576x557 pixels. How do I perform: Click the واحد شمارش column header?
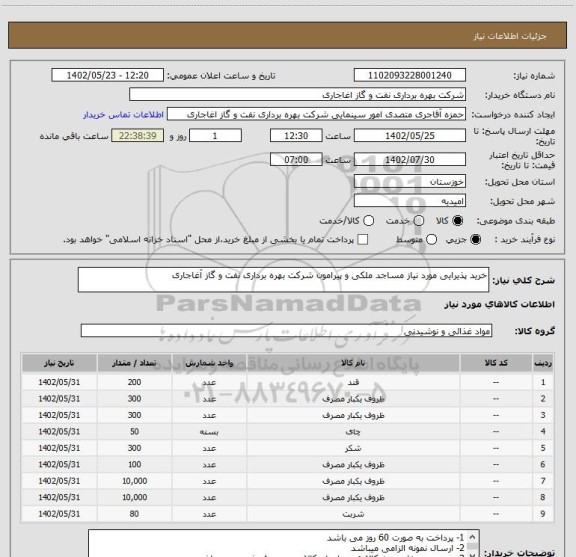209,363
